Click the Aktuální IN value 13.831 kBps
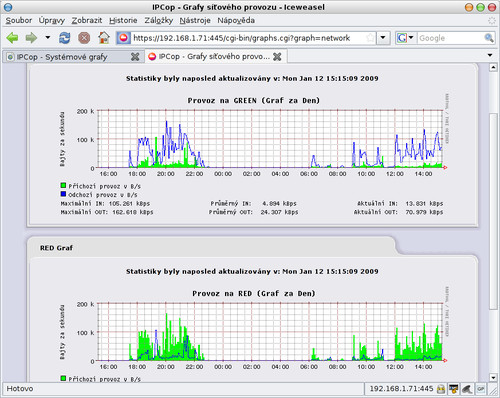Image resolution: width=500 pixels, height=398 pixels. (424, 203)
